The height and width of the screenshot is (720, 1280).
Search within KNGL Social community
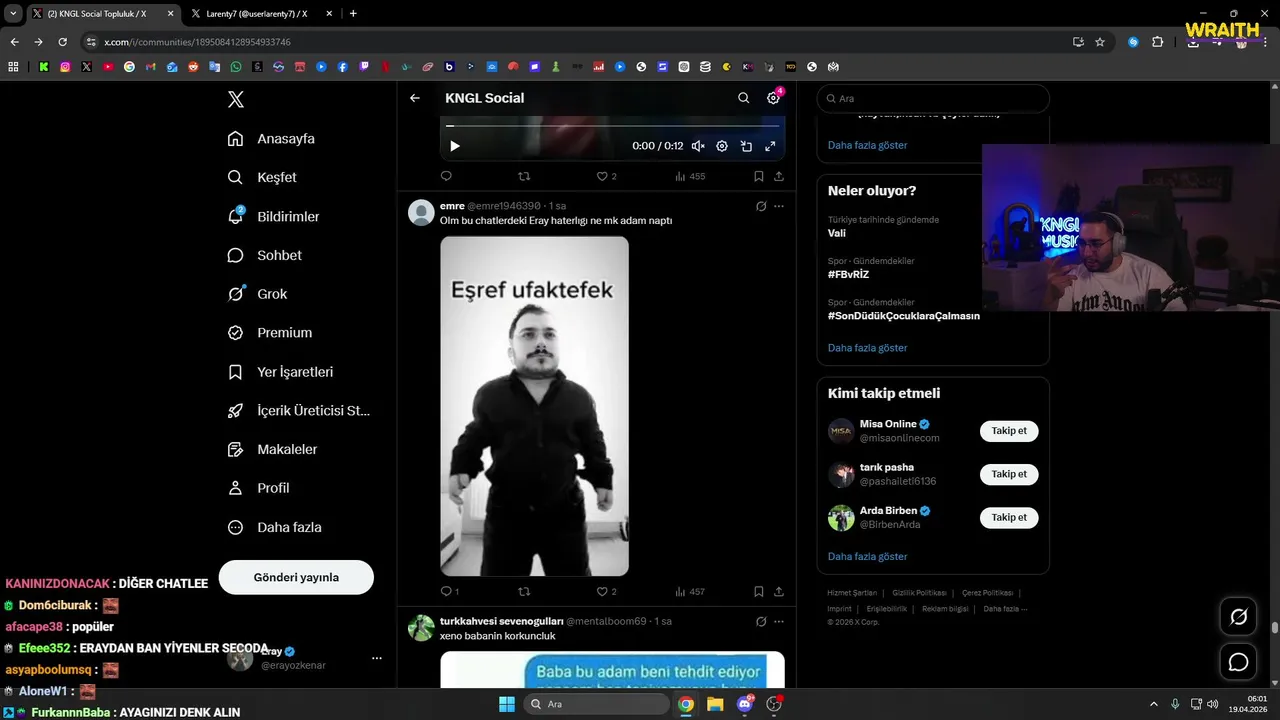coord(743,98)
